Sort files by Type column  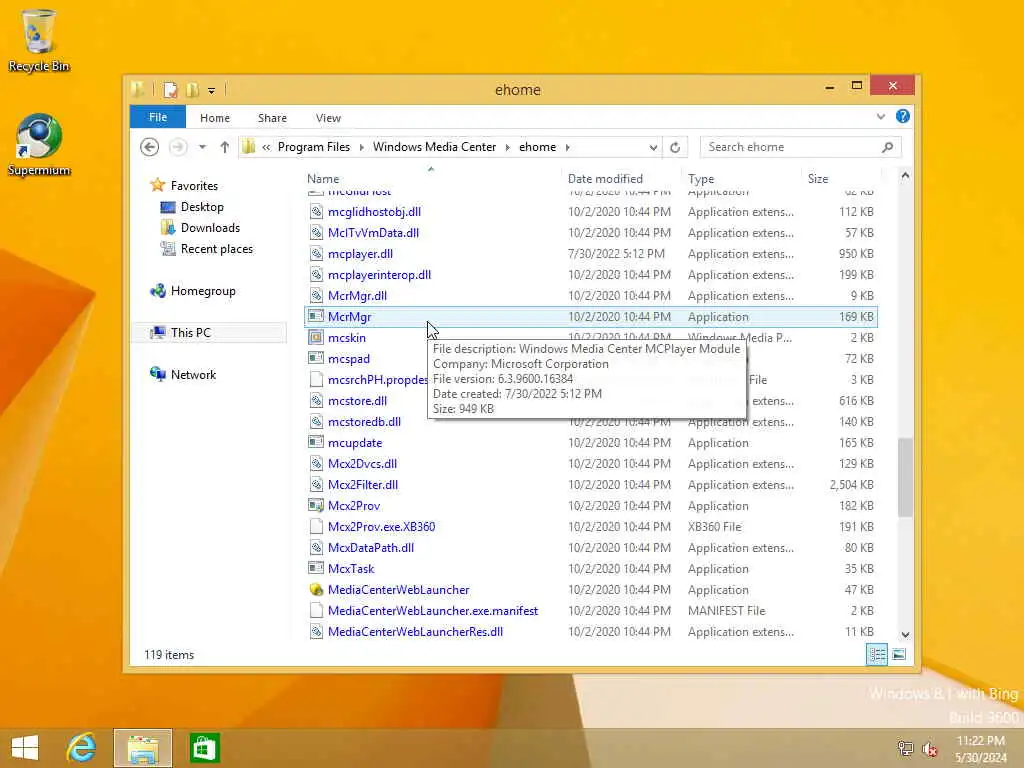(x=701, y=178)
